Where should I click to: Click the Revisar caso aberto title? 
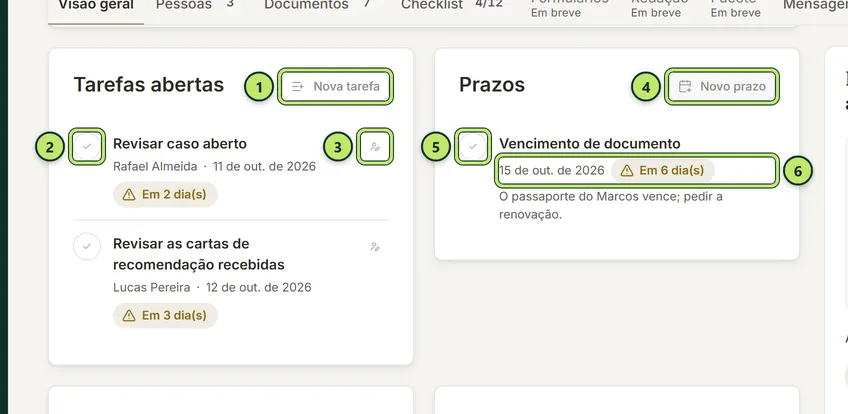coord(180,144)
